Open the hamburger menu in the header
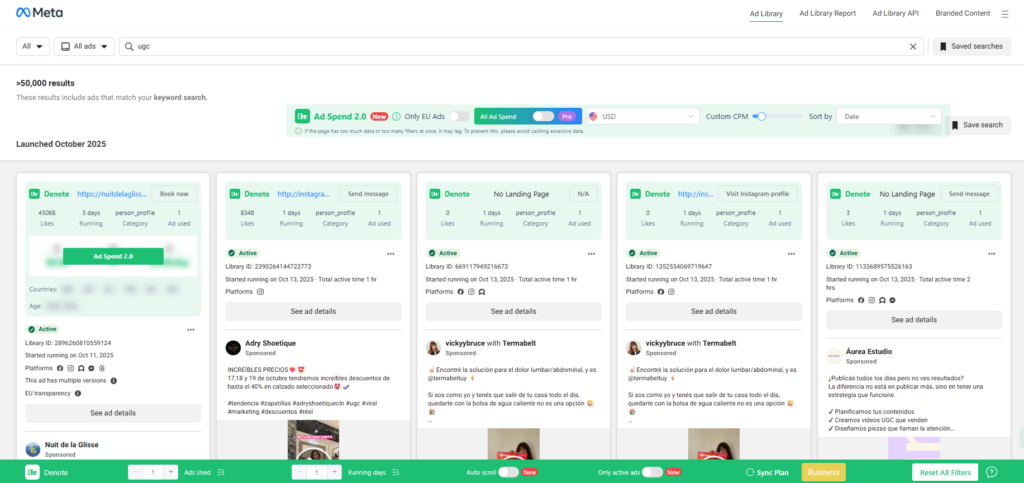This screenshot has width=1024, height=483. pyautogui.click(x=1005, y=14)
